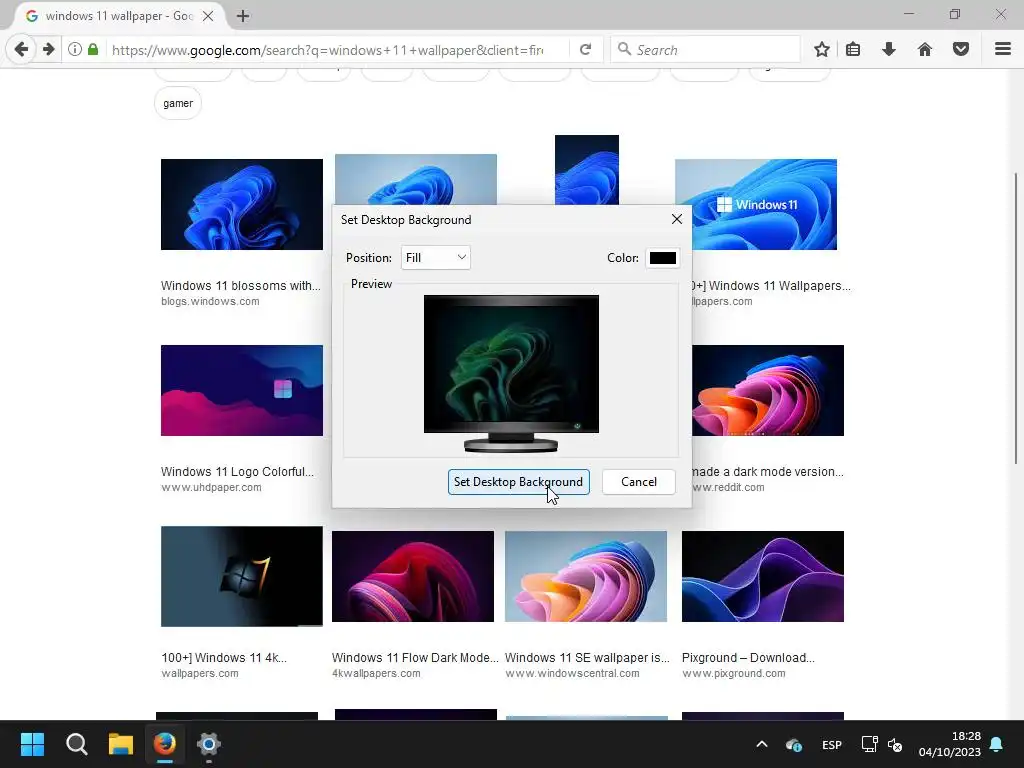Select the windows 11 wallpaper tab

coord(119,16)
